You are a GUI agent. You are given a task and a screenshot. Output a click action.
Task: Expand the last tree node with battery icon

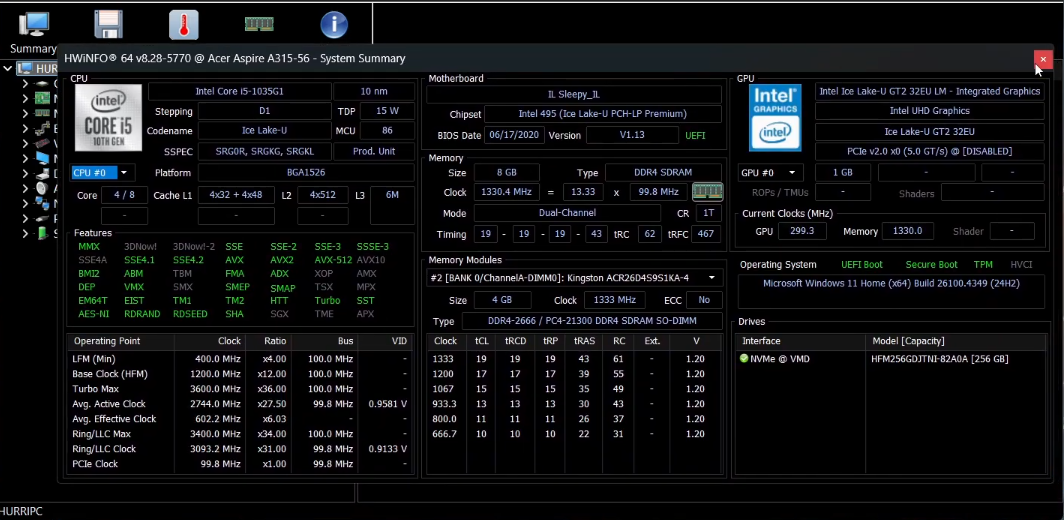[25, 233]
